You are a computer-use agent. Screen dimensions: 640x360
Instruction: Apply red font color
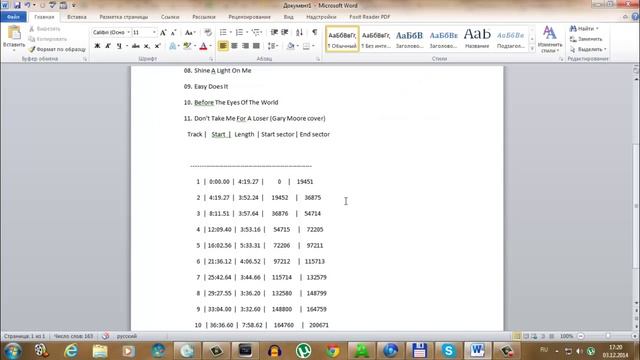tap(203, 46)
